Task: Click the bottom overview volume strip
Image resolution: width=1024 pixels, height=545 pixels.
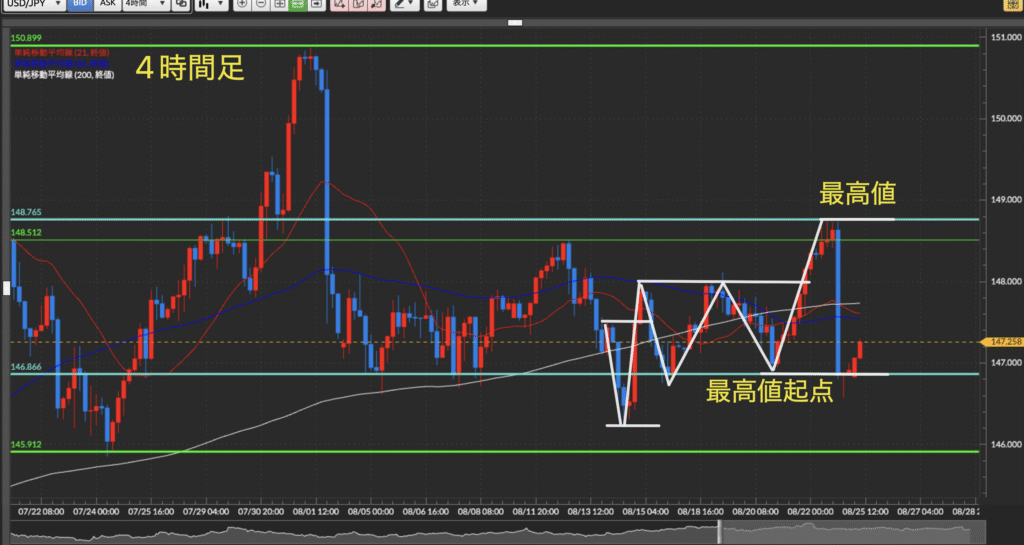Action: [x=498, y=531]
